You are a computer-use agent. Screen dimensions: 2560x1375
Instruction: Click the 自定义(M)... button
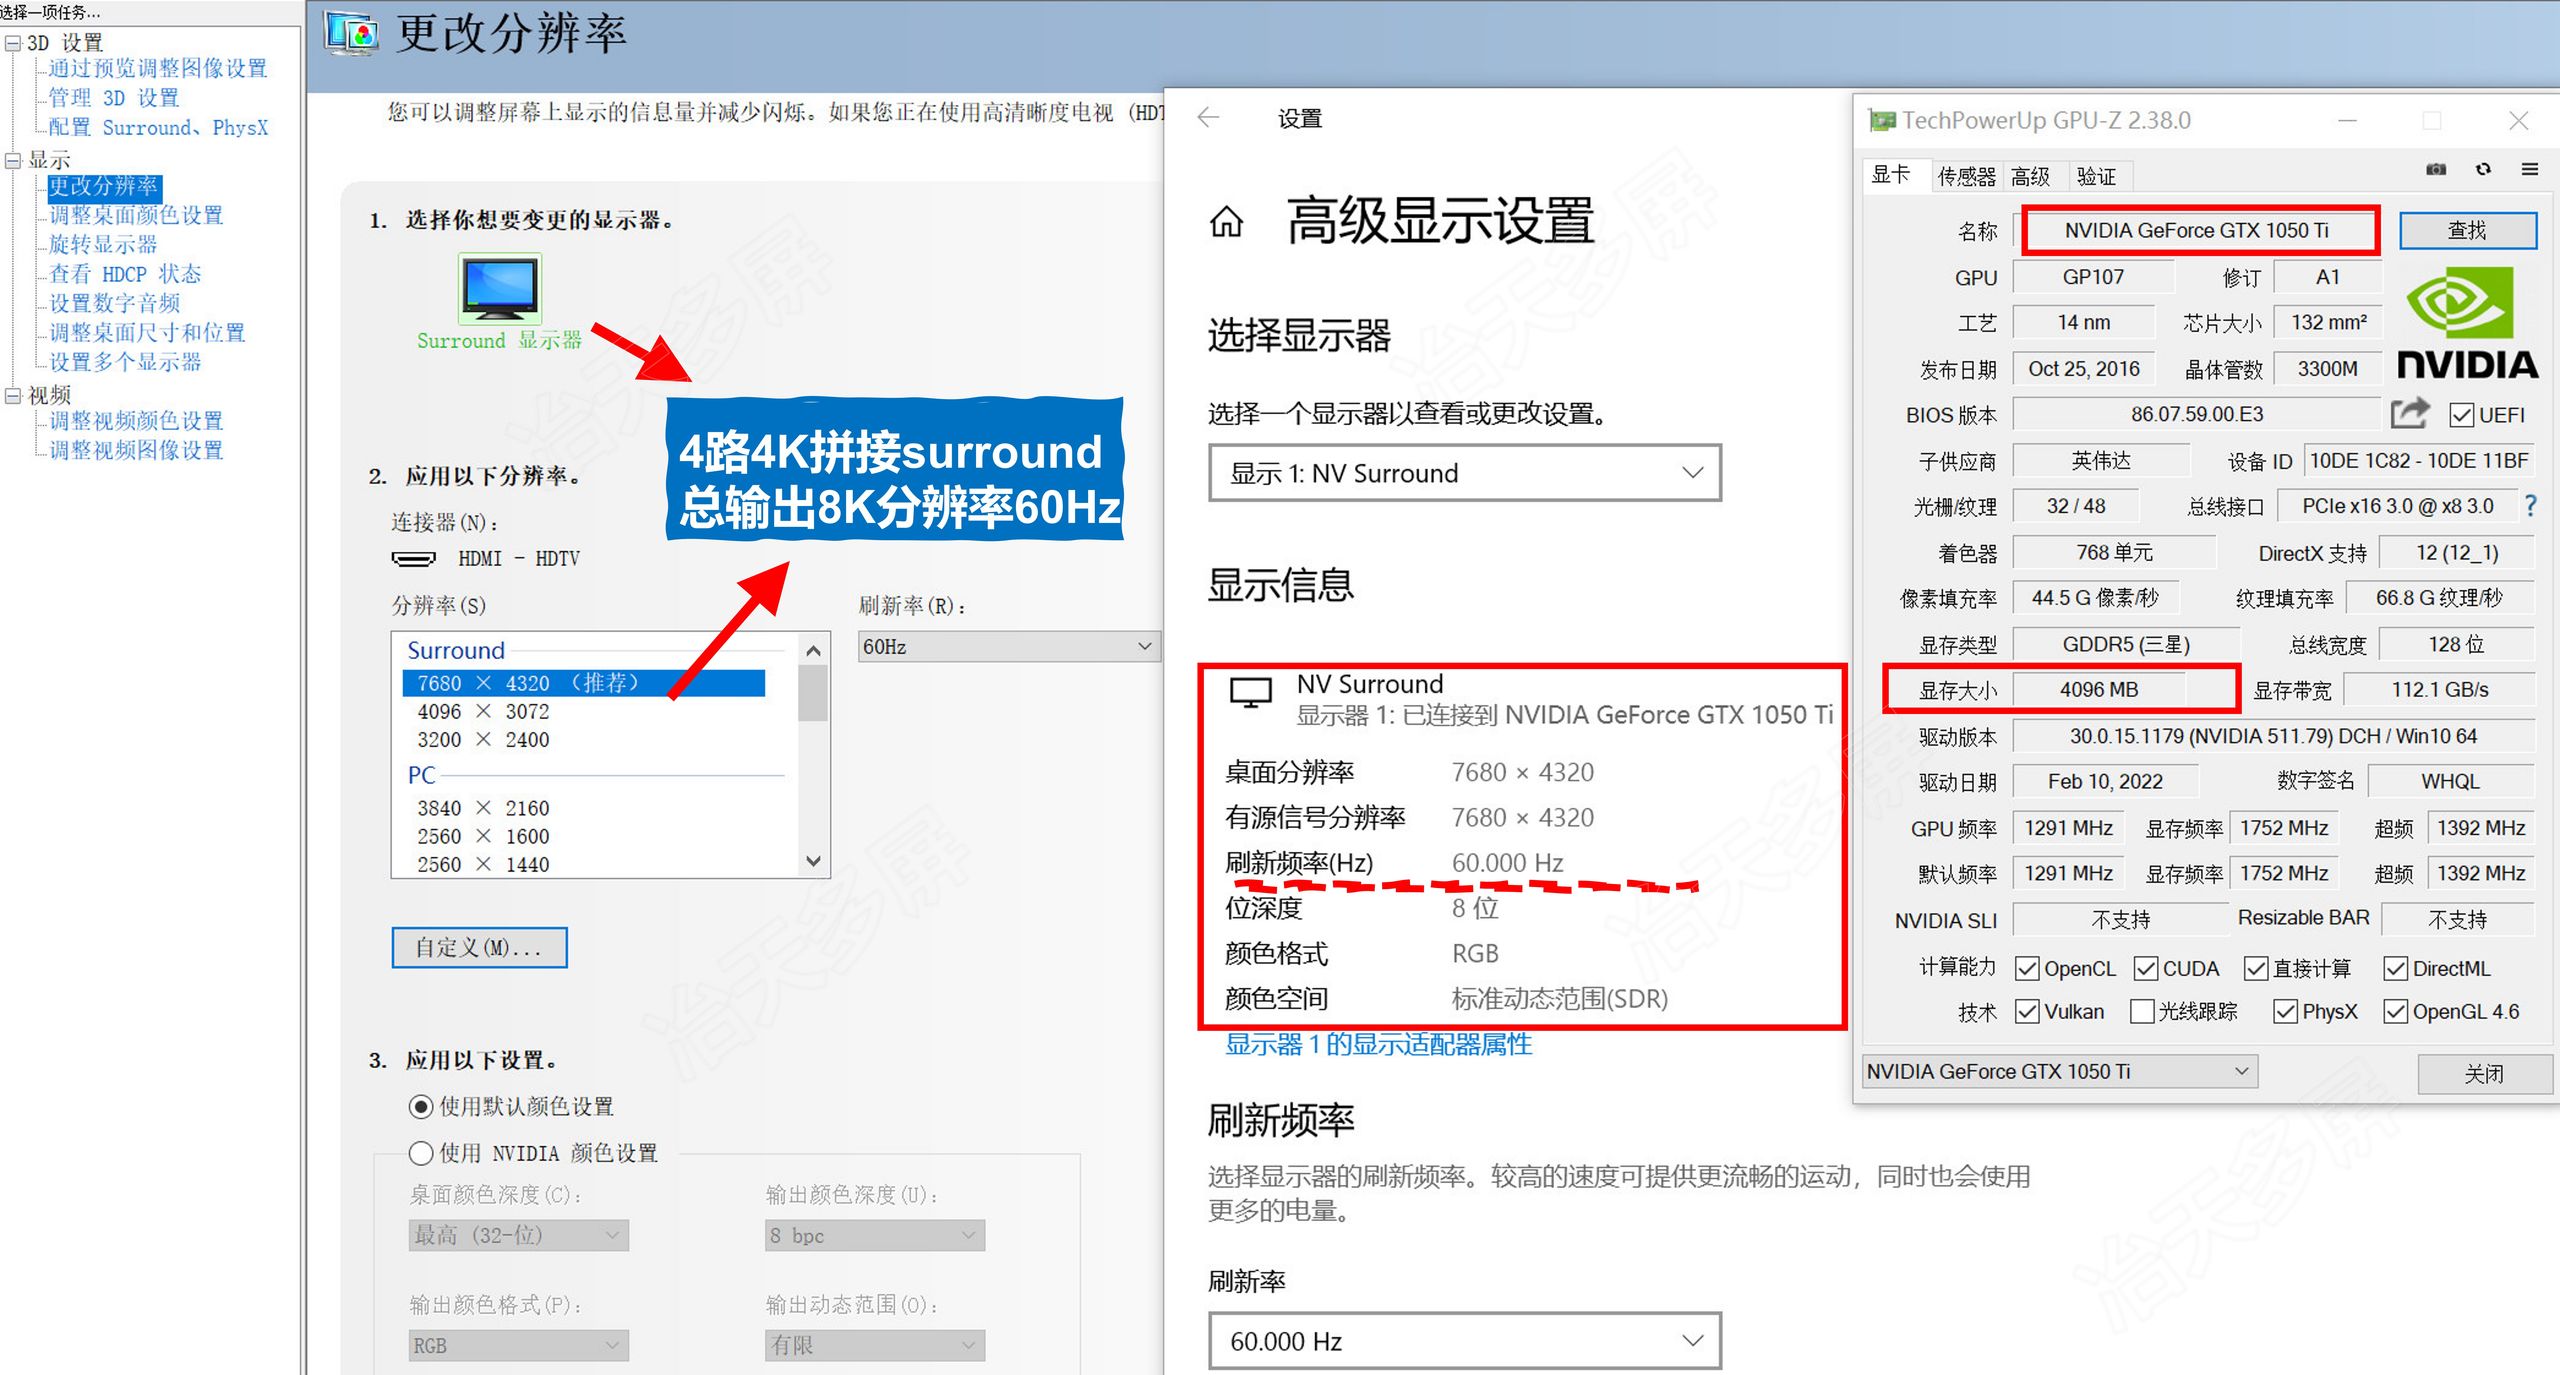(479, 947)
